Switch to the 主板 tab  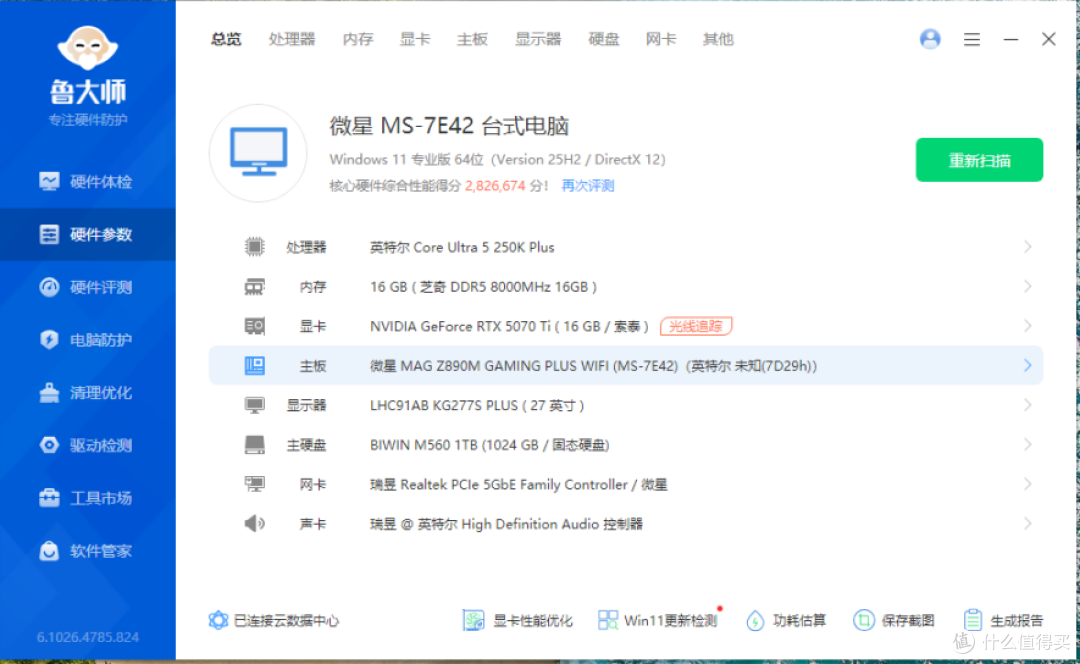472,39
